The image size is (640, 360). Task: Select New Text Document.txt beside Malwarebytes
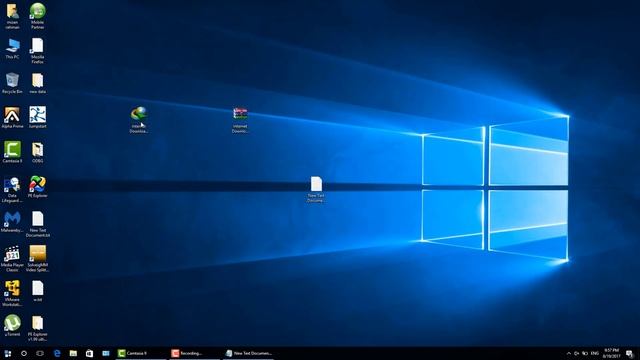pos(38,224)
